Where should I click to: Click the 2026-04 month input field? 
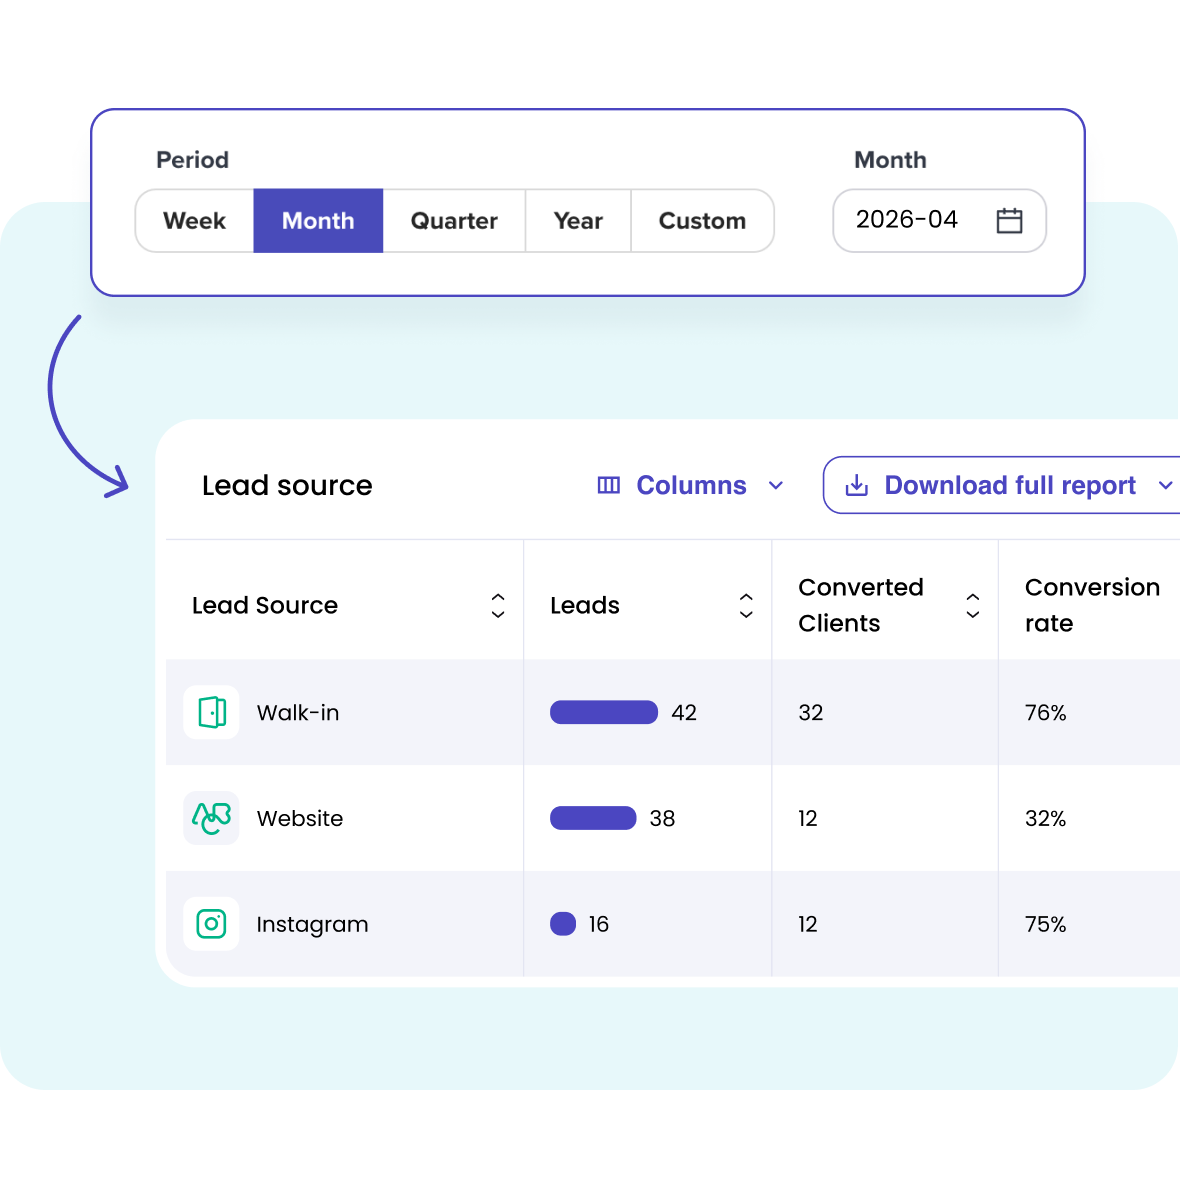pos(940,220)
